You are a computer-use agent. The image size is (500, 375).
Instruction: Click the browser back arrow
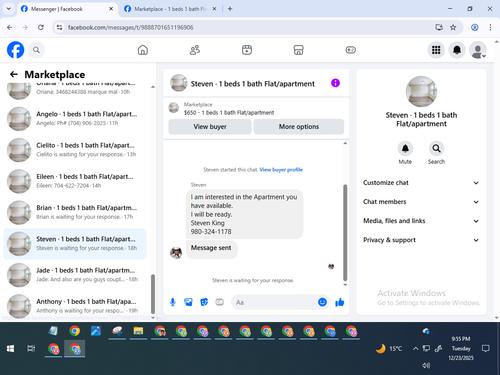[10, 27]
